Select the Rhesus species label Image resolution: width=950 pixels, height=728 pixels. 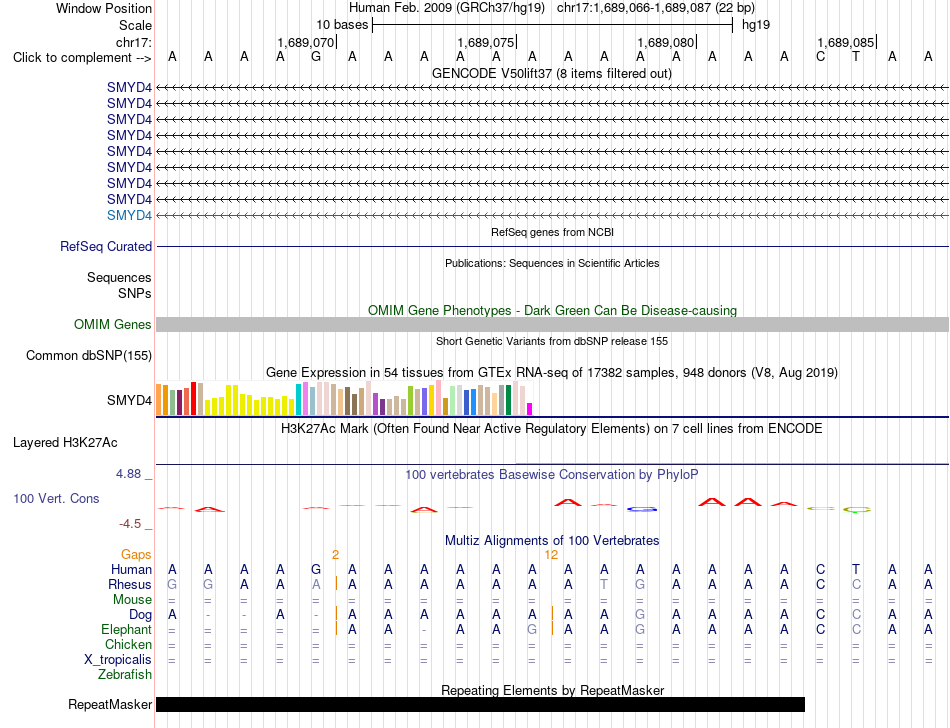(130, 584)
